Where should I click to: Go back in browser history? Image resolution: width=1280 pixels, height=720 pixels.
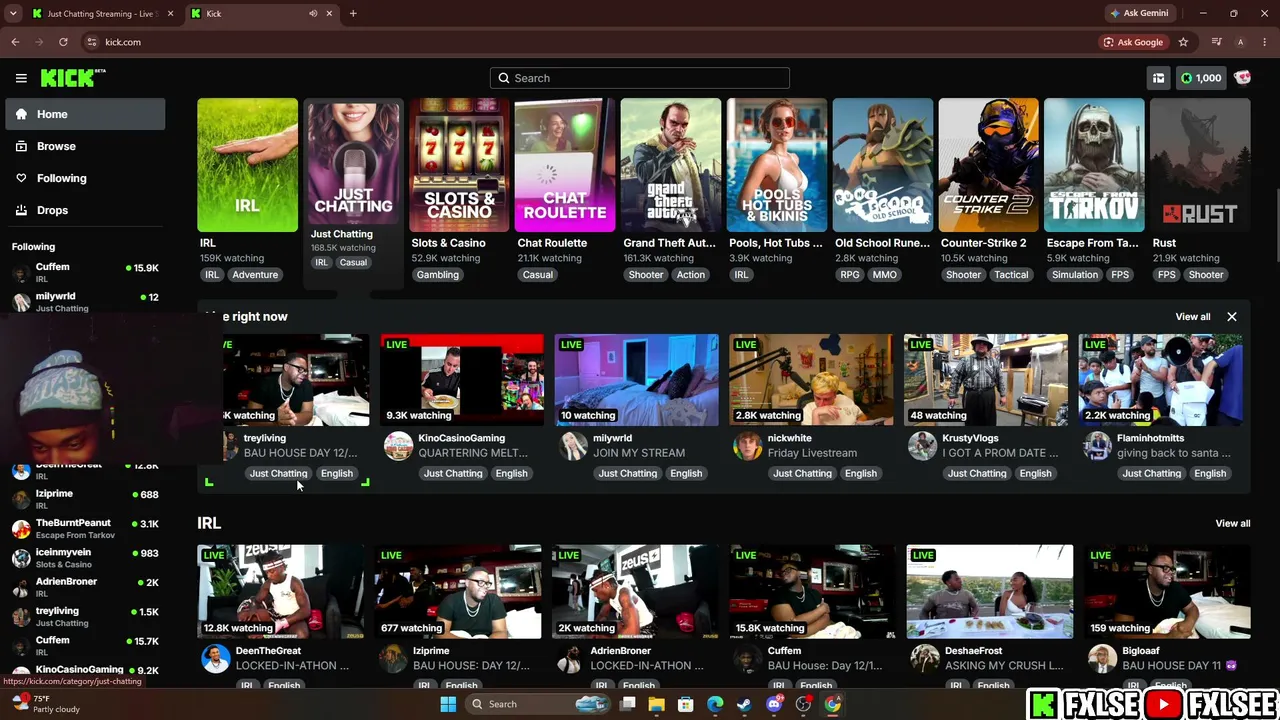point(15,42)
